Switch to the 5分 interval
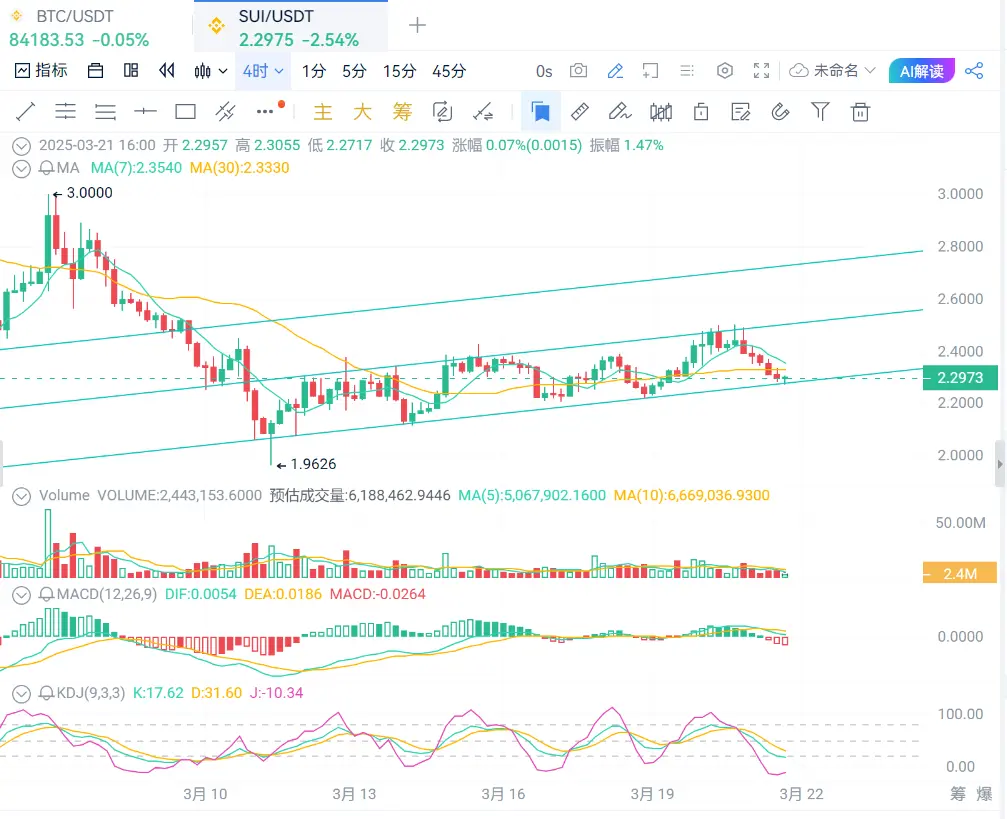This screenshot has width=1007, height=819. 354,71
